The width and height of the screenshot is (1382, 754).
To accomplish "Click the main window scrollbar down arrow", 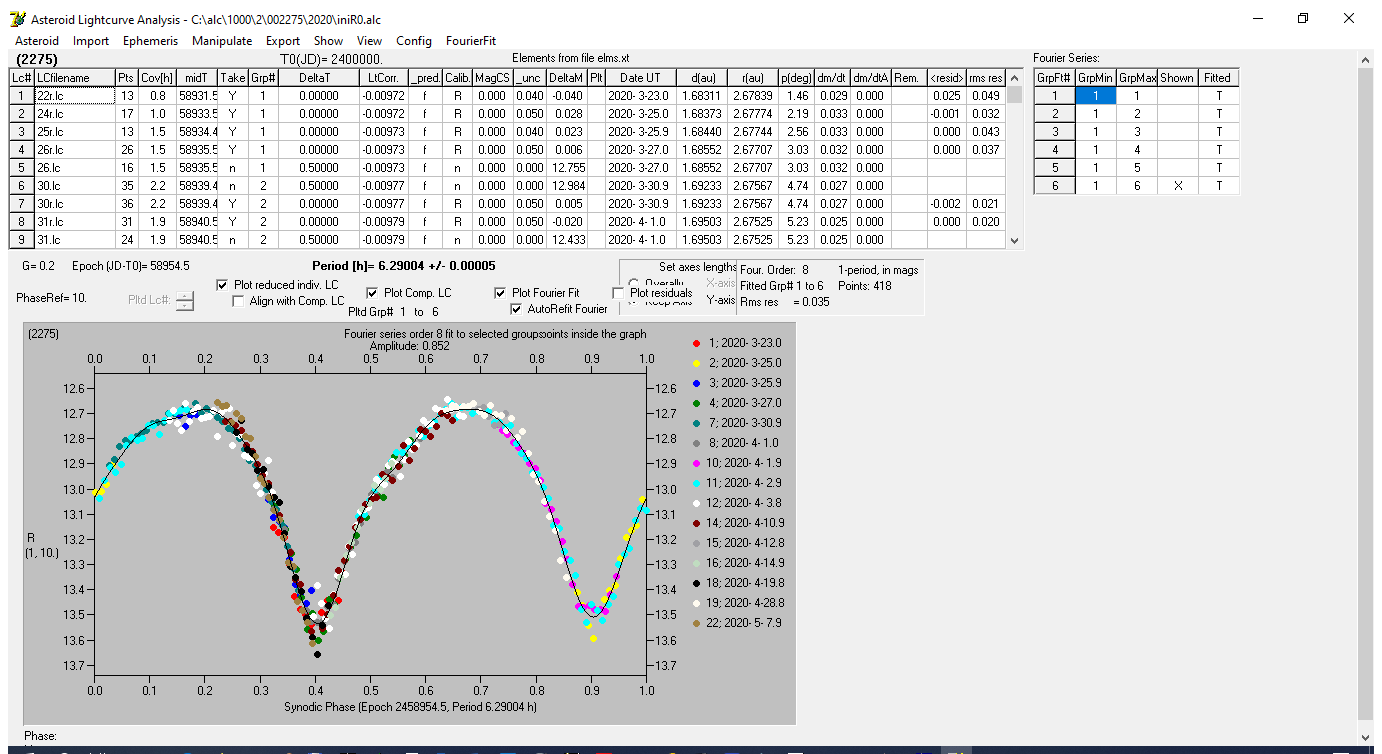I will point(1366,736).
